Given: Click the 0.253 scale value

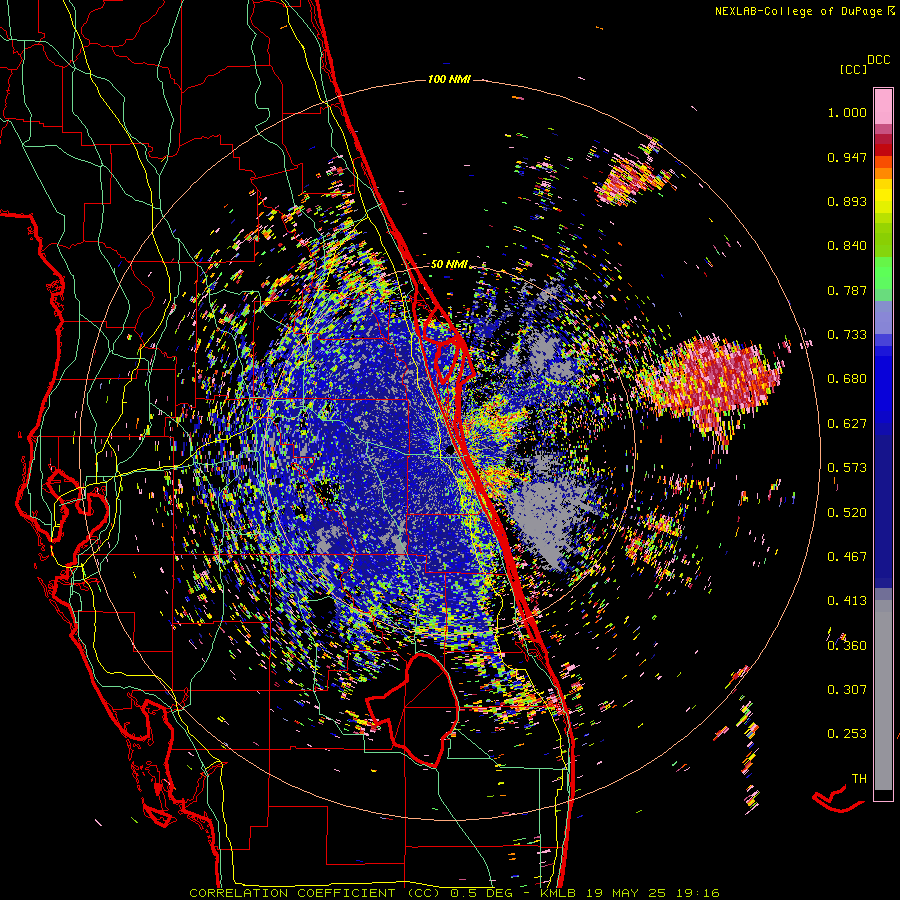Looking at the screenshot, I should [x=847, y=734].
